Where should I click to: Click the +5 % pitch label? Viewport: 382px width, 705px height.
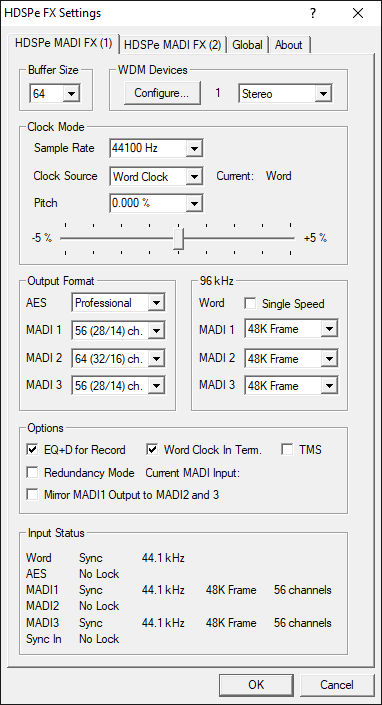coord(315,238)
